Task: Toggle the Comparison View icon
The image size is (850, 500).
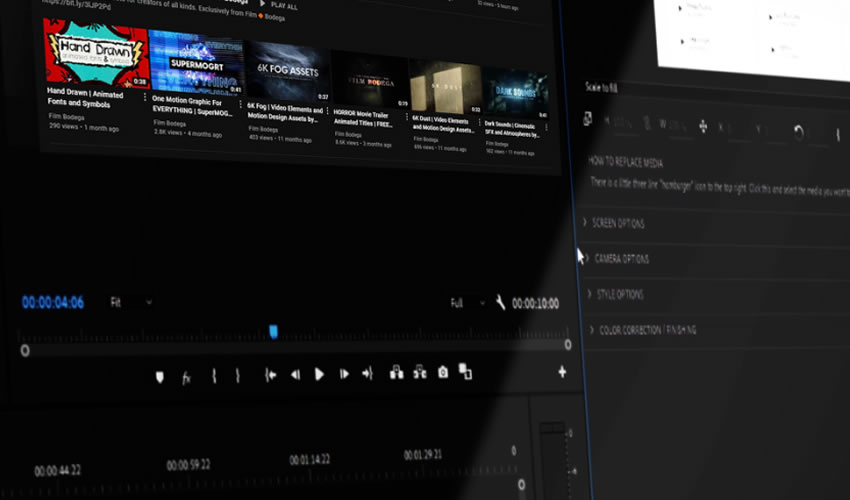Action: [x=465, y=372]
